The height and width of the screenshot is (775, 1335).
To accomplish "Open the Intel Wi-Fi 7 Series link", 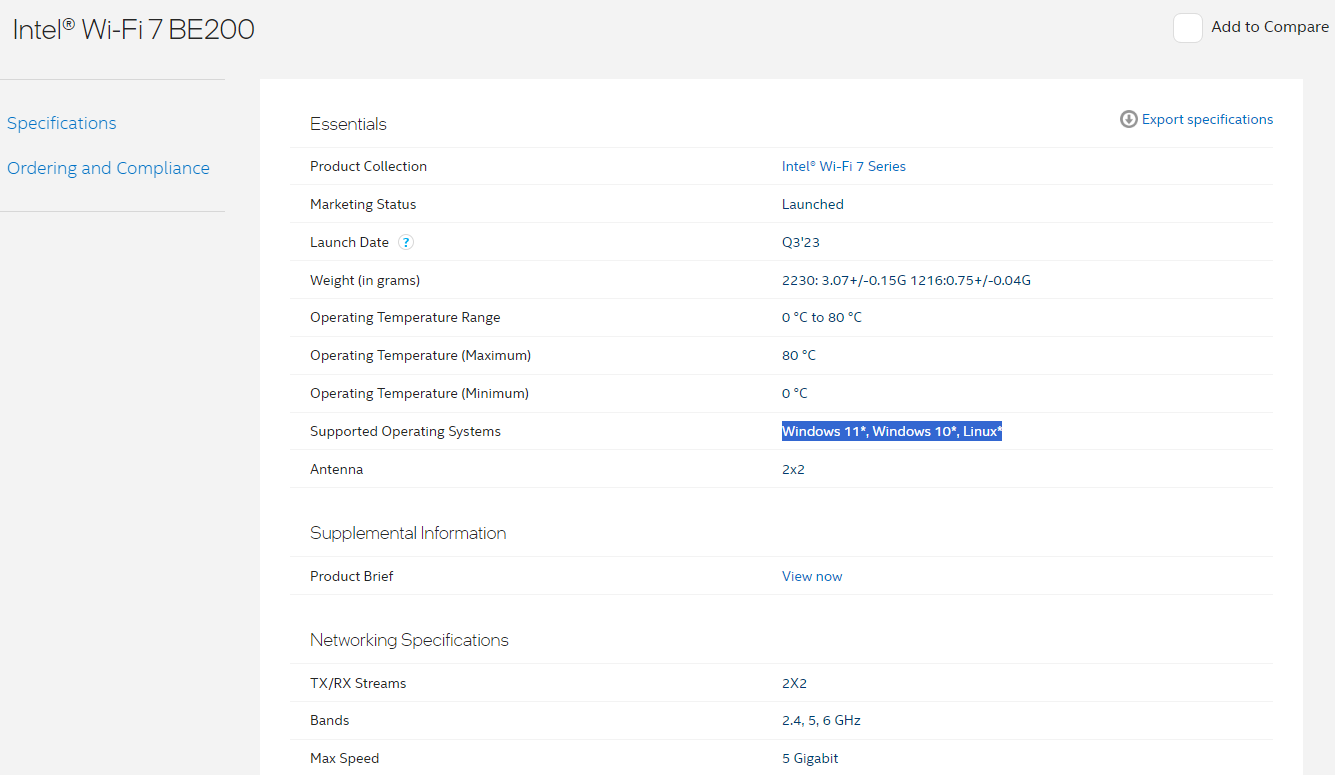I will pyautogui.click(x=844, y=167).
